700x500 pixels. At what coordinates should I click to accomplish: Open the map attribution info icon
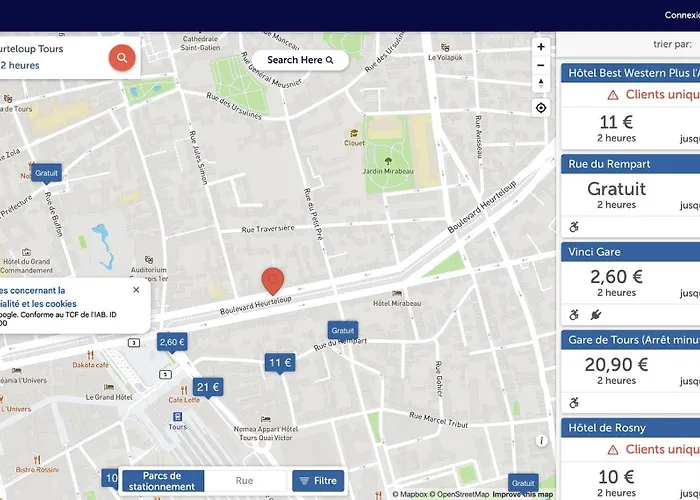pyautogui.click(x=541, y=440)
